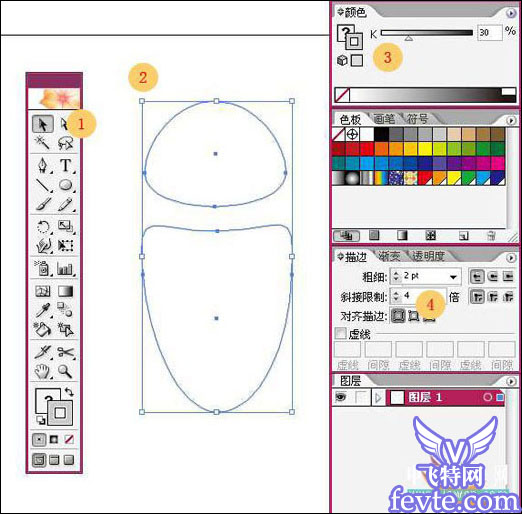The height and width of the screenshot is (514, 522).
Task: Open the 颜色 panel options menu
Action: (x=511, y=13)
